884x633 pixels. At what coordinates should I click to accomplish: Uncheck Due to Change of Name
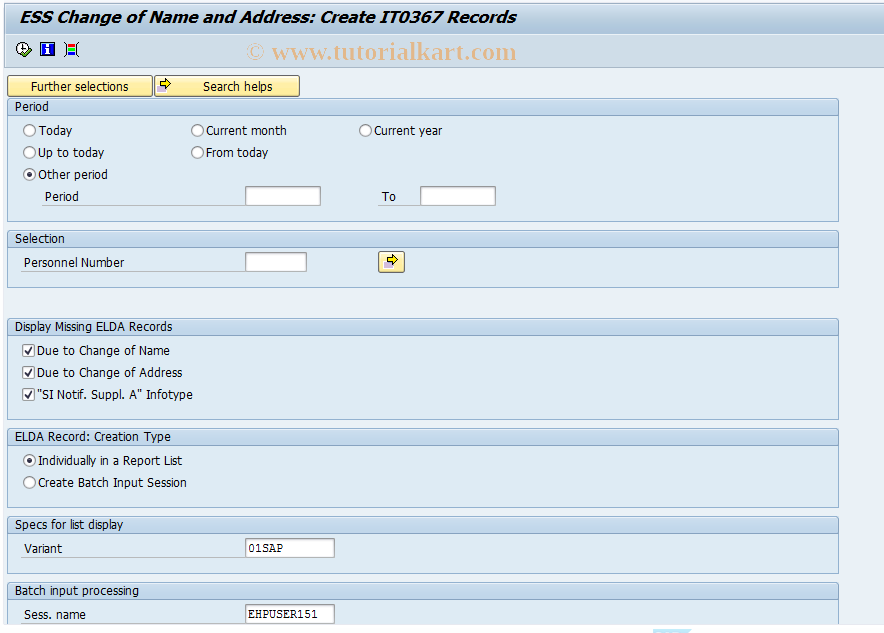(28, 350)
